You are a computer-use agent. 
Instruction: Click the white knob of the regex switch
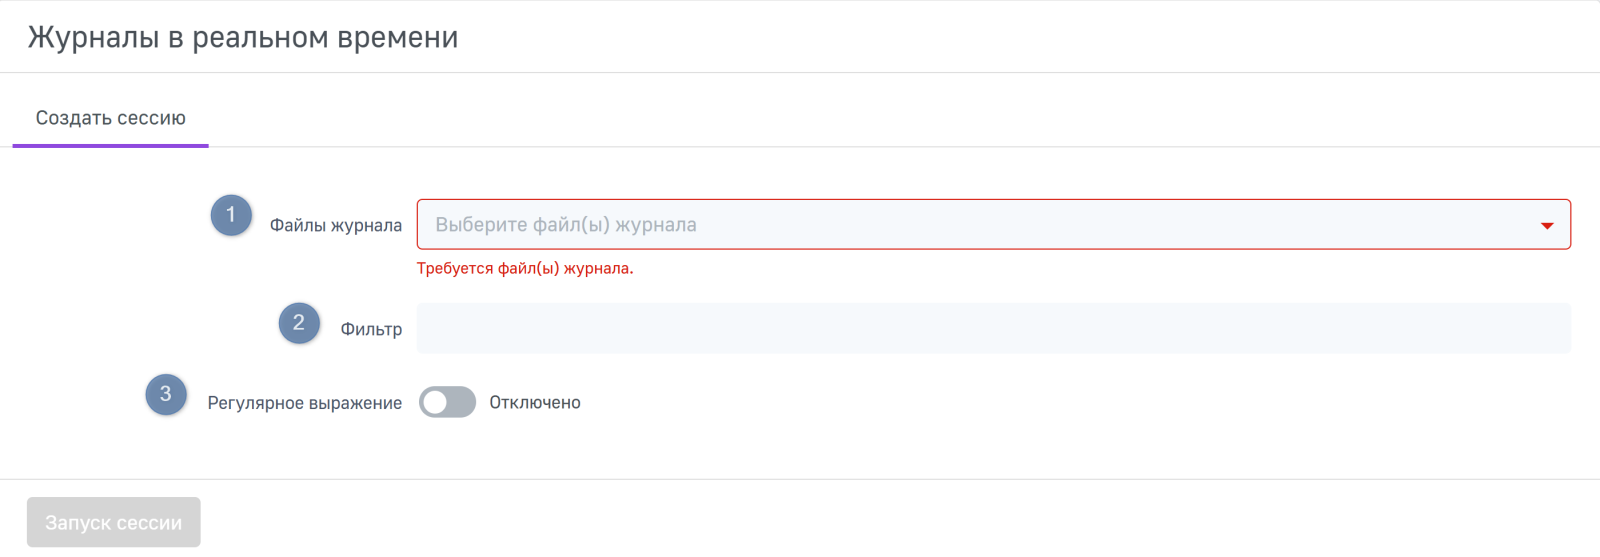(435, 402)
